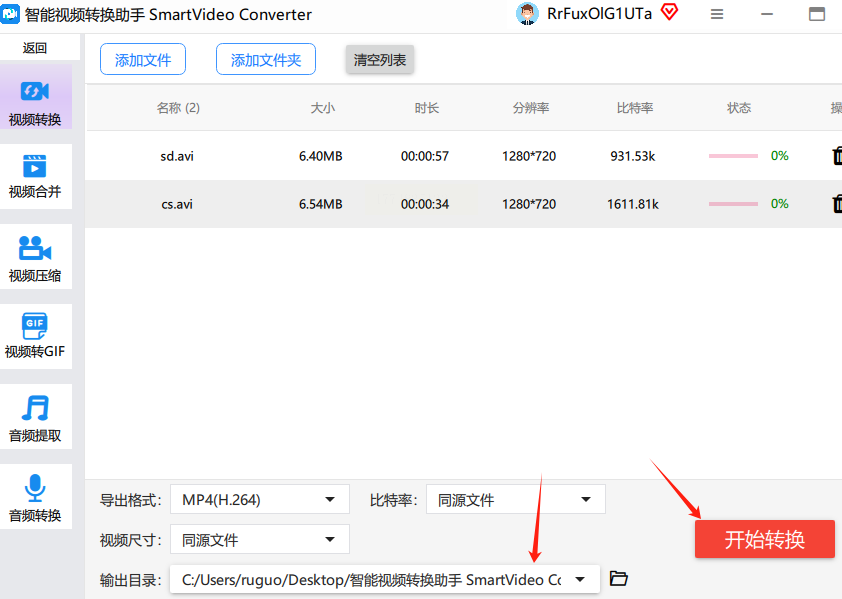The width and height of the screenshot is (842, 599).
Task: Select the cs.avi file name
Action: (x=177, y=204)
